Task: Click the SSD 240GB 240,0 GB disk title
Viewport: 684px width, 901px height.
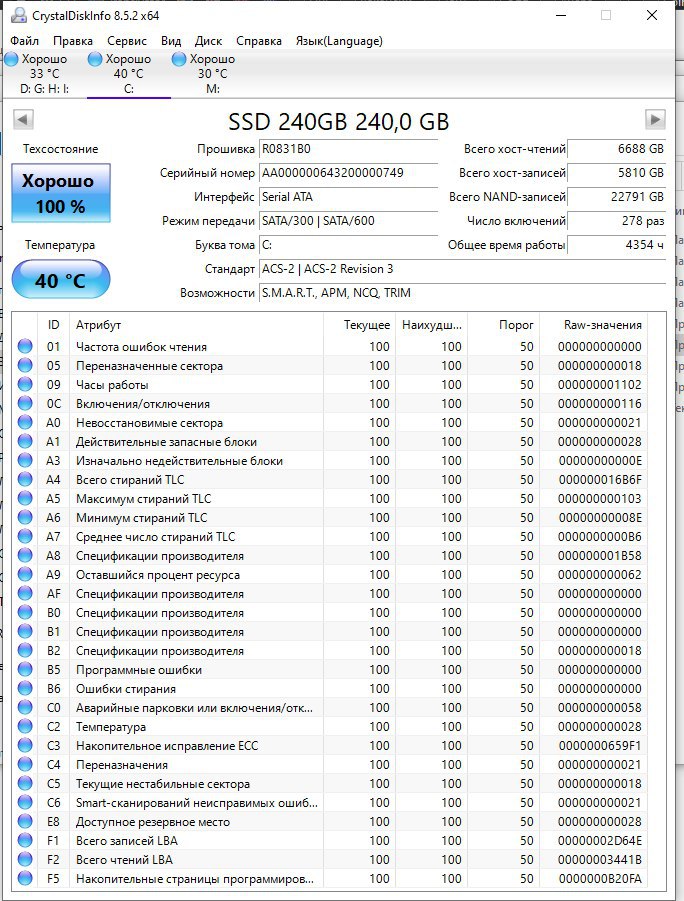Action: (339, 121)
